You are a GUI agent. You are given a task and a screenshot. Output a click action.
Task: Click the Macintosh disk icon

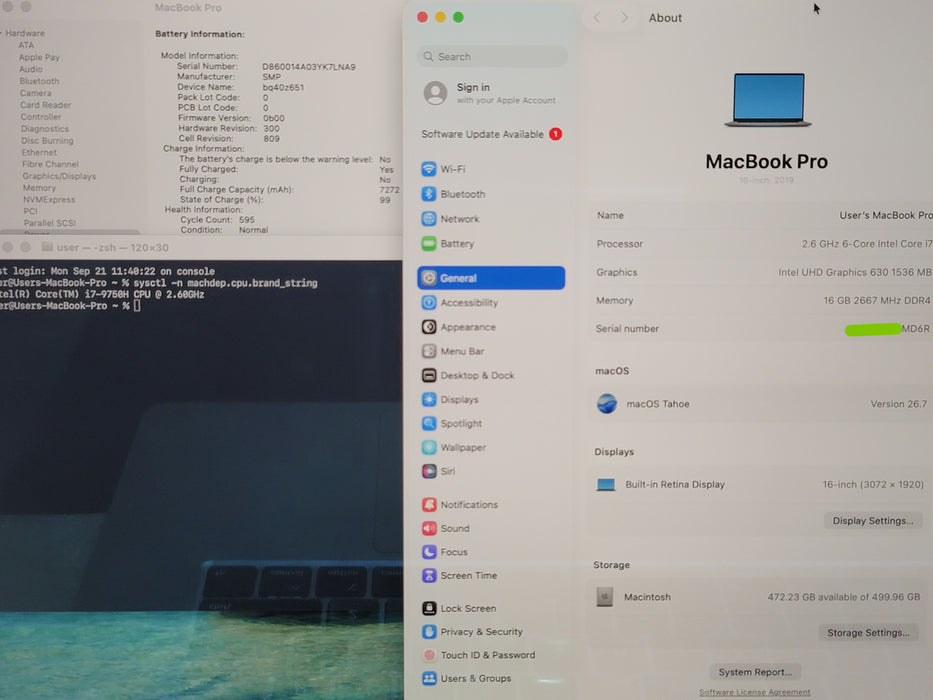[605, 596]
